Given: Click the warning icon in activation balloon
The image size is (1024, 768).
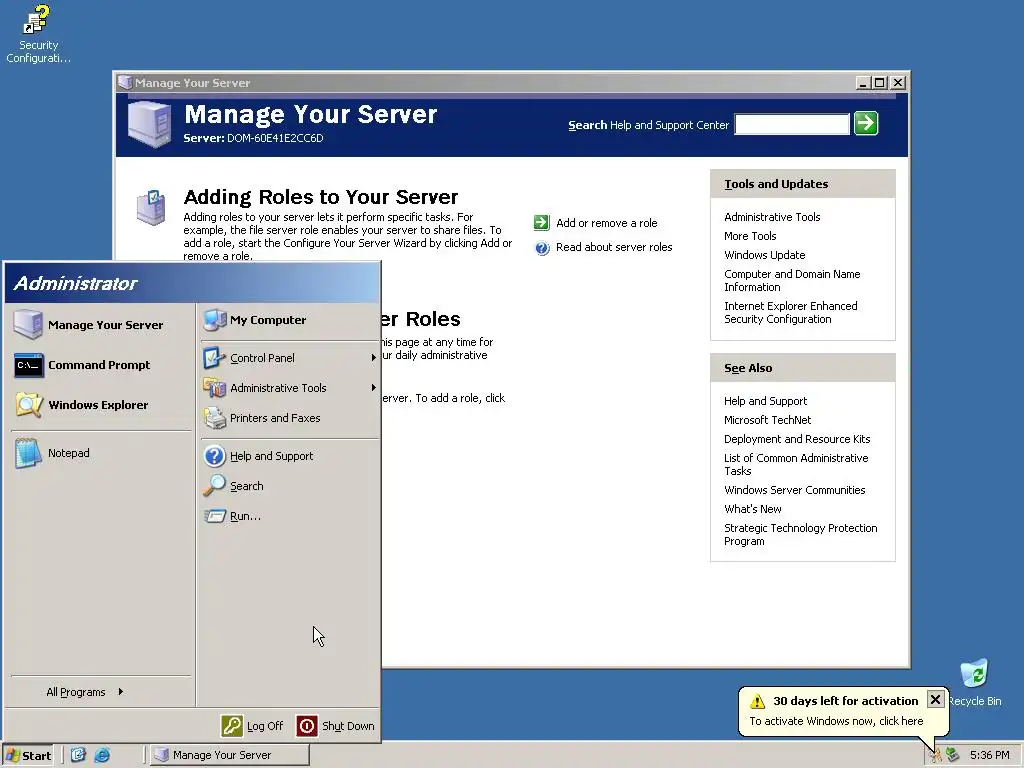Looking at the screenshot, I should [x=758, y=701].
